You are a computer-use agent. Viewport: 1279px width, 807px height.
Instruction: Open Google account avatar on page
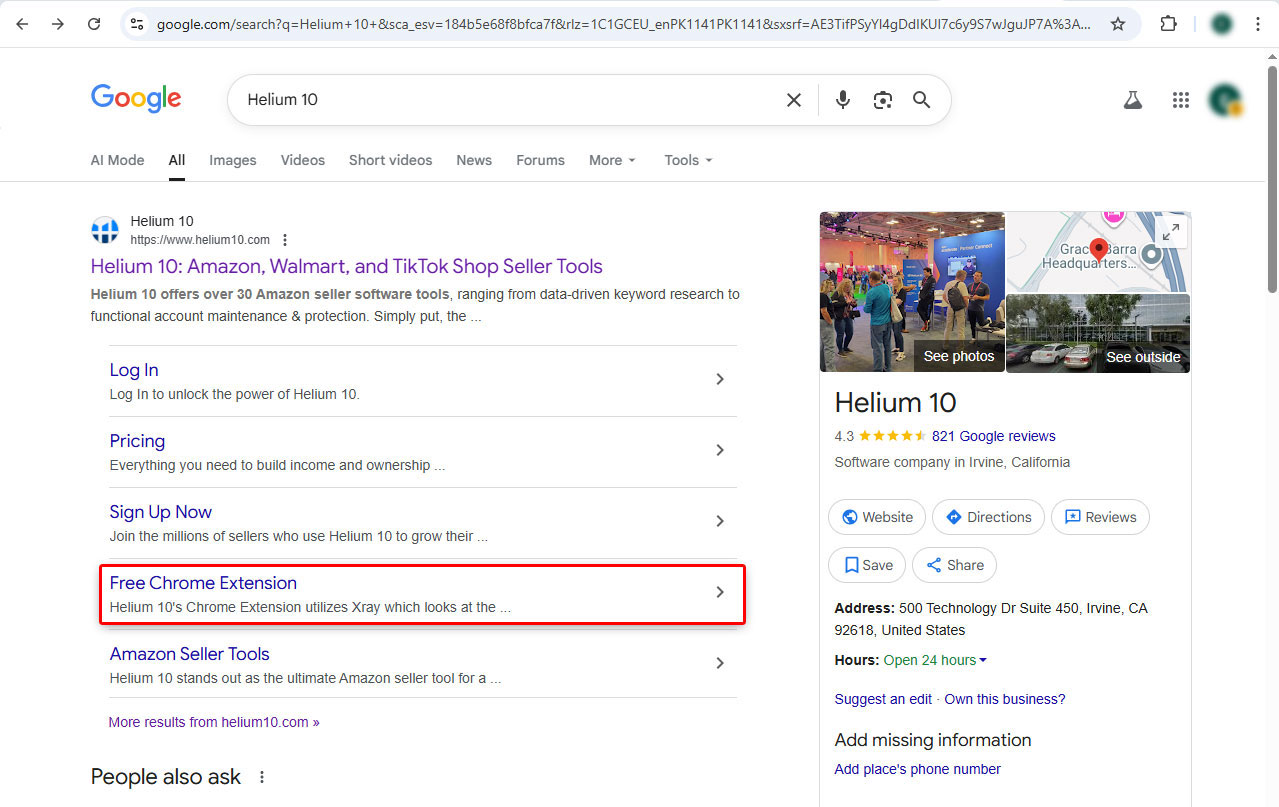pyautogui.click(x=1225, y=100)
